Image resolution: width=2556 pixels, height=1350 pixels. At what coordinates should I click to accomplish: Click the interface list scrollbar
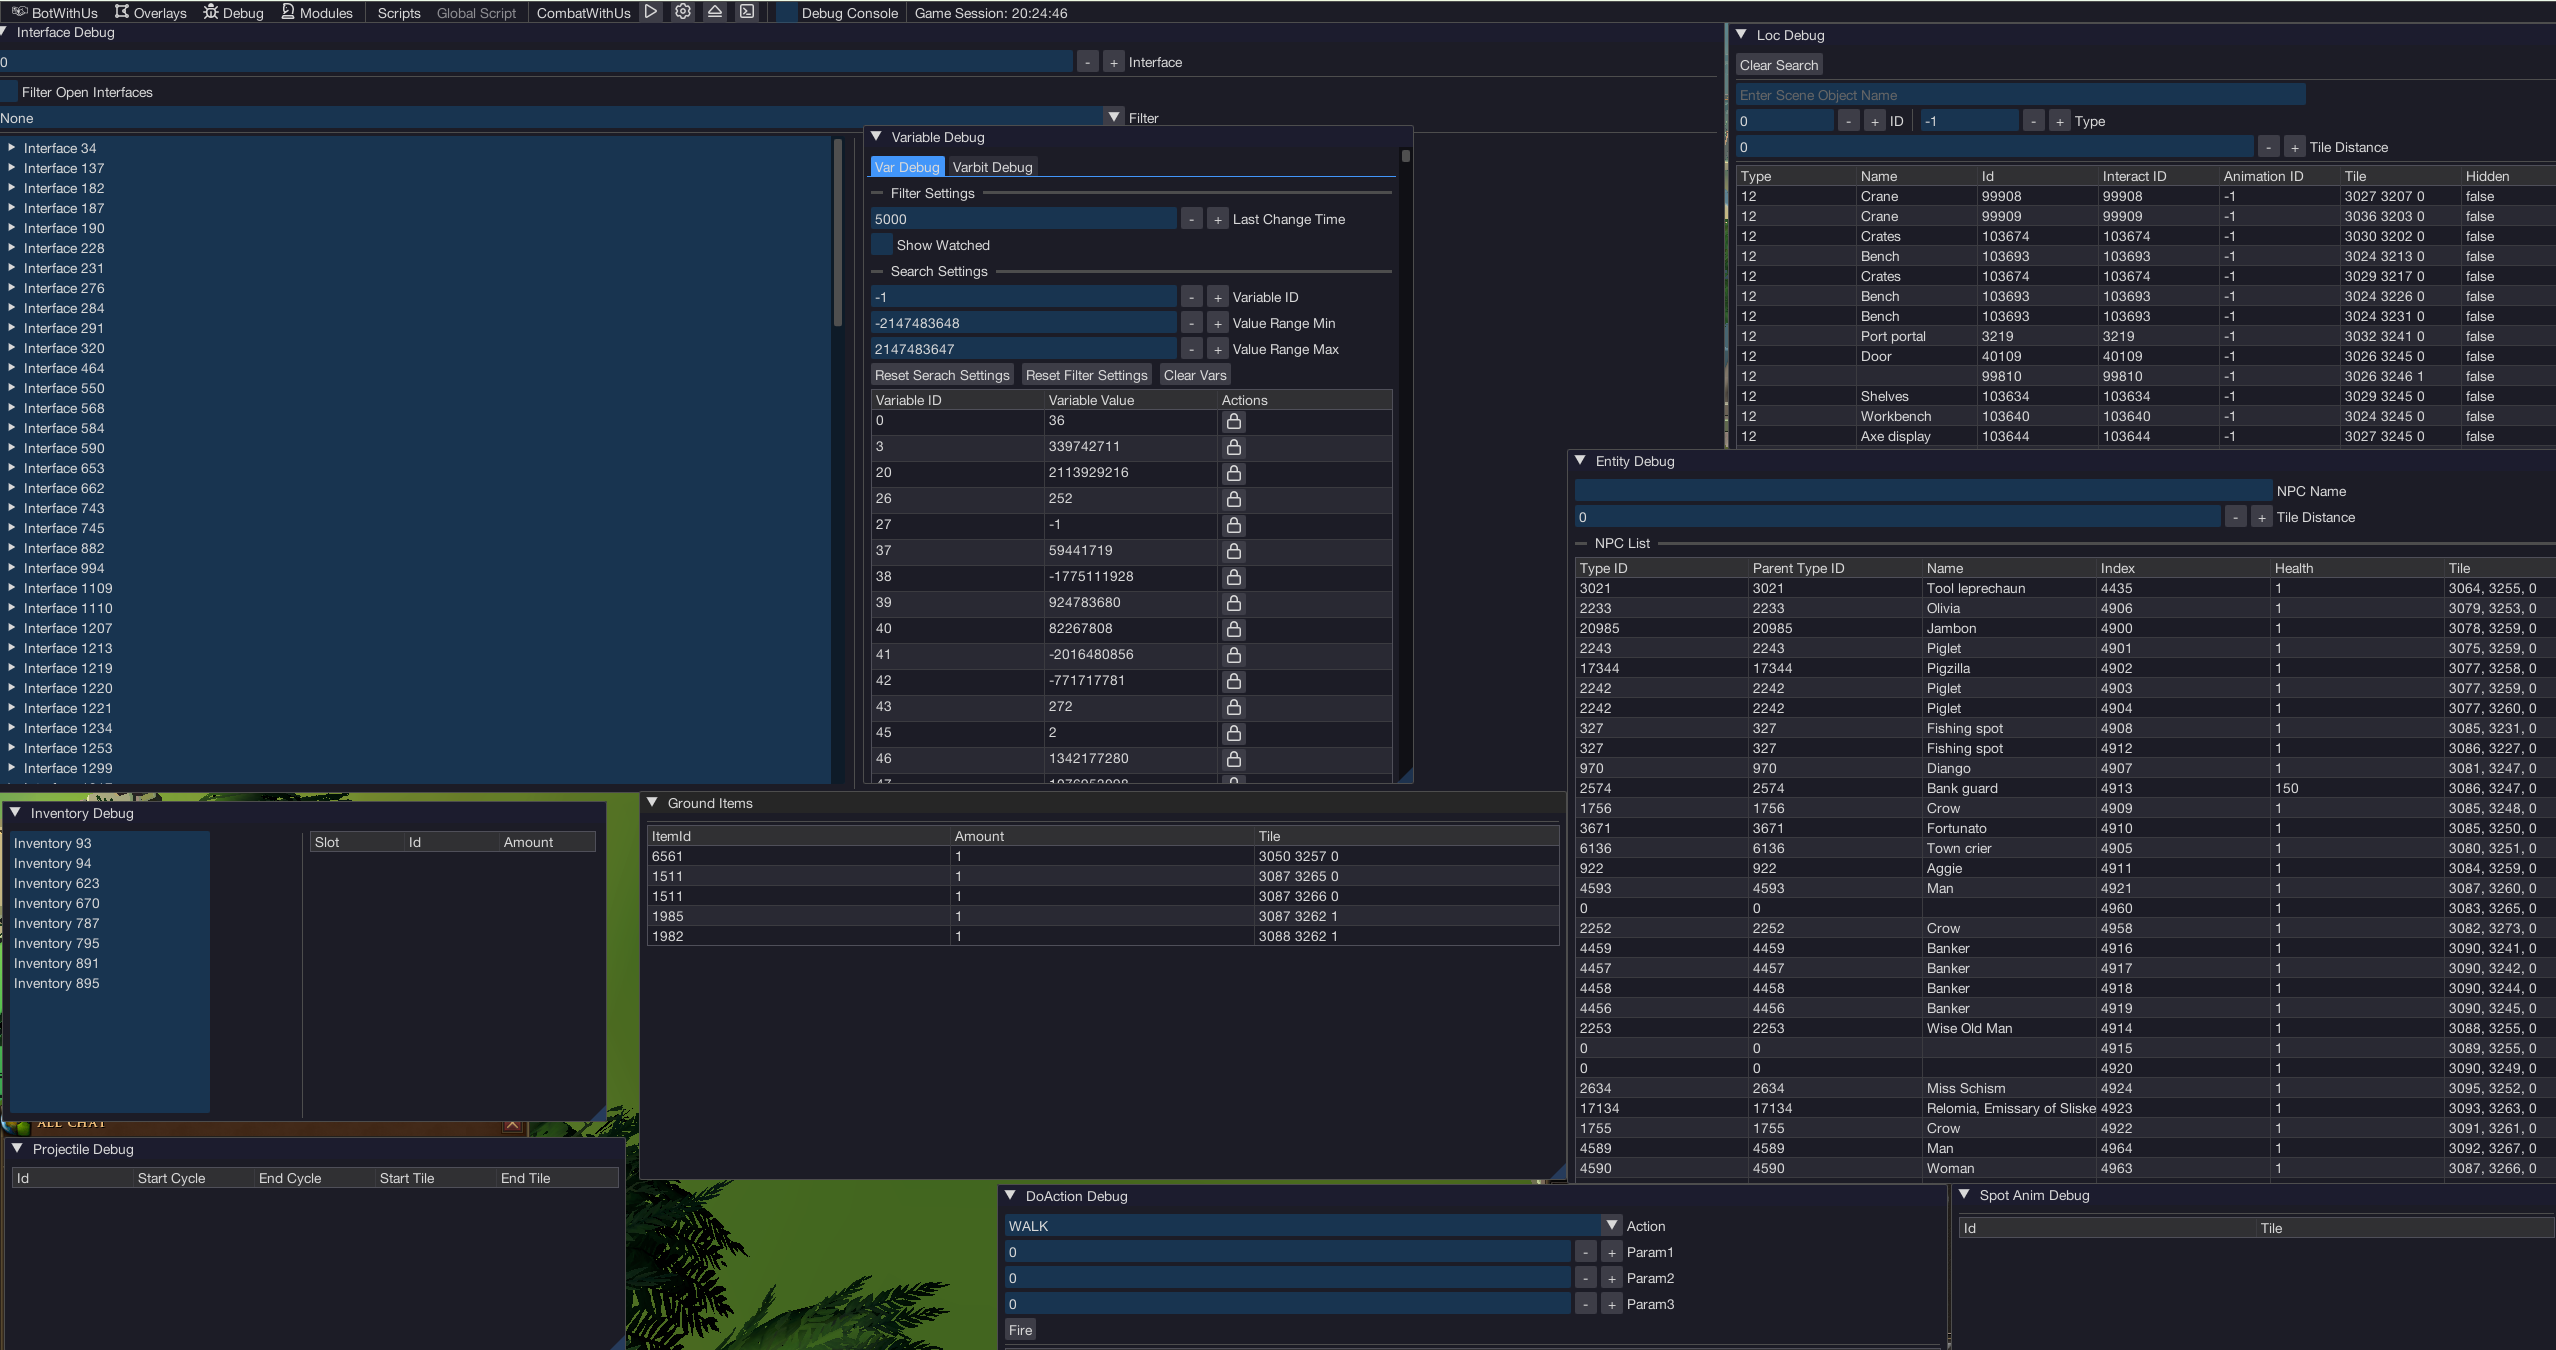click(838, 233)
